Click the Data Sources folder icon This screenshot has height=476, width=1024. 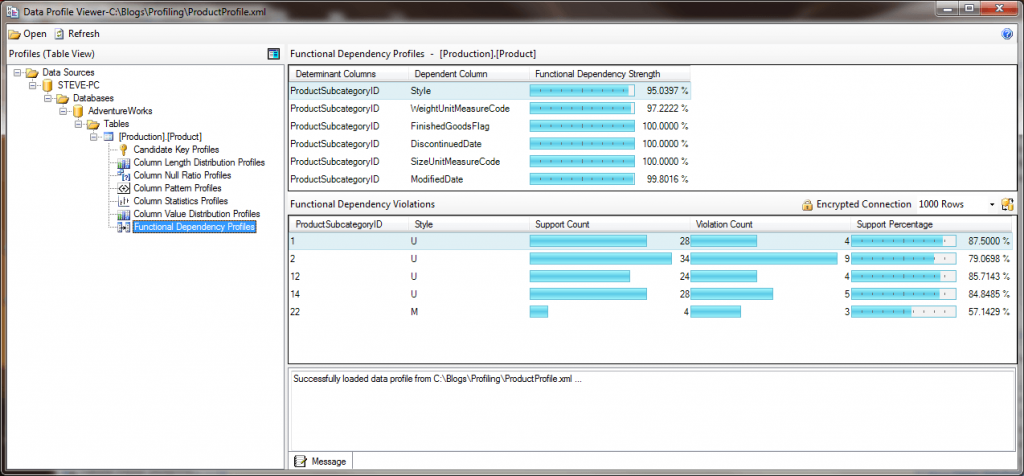coord(31,72)
